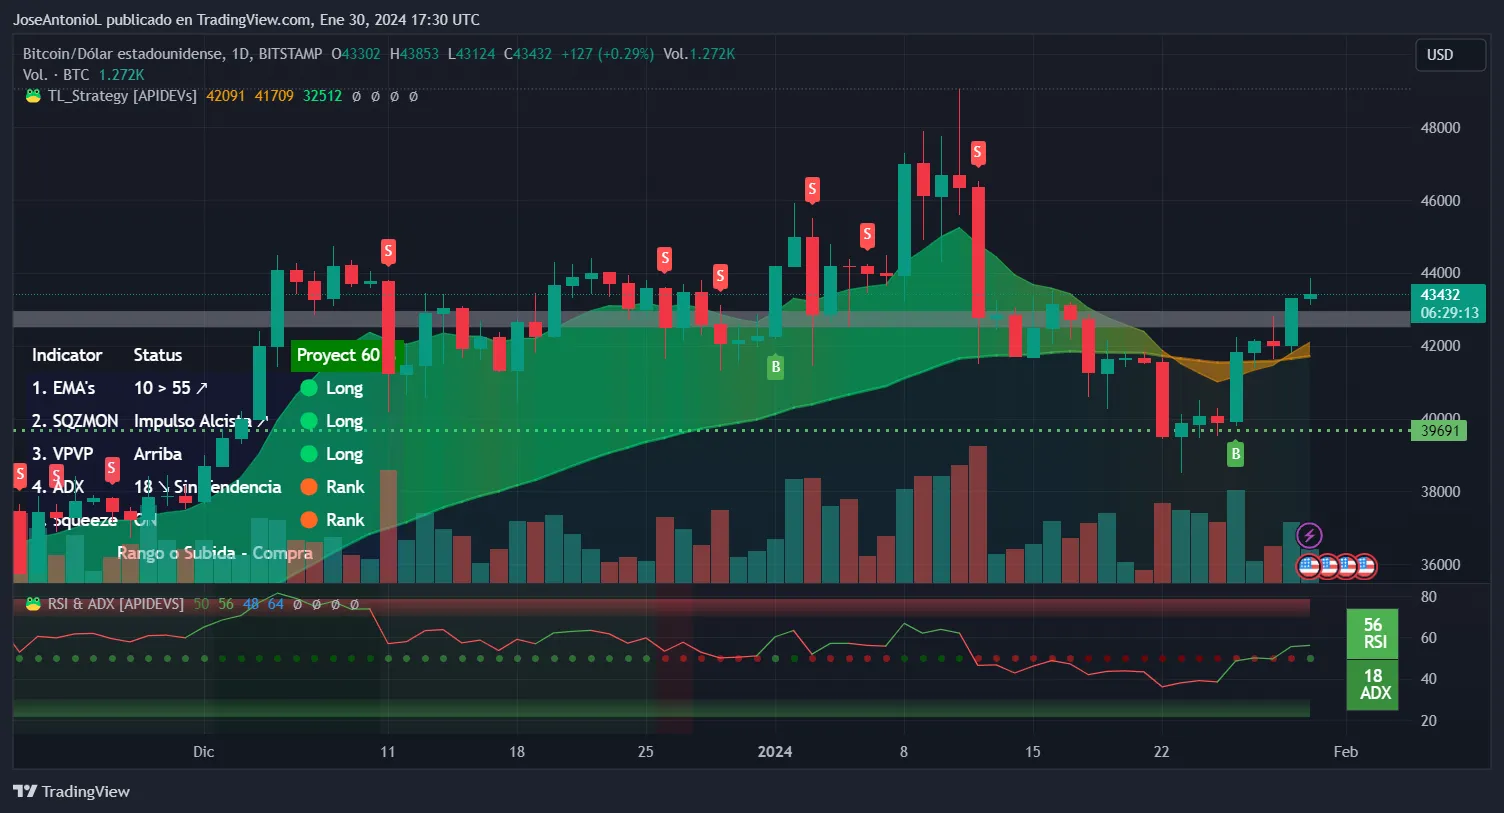This screenshot has height=813, width=1504.
Task: Open the USD currency selector
Action: (1450, 55)
